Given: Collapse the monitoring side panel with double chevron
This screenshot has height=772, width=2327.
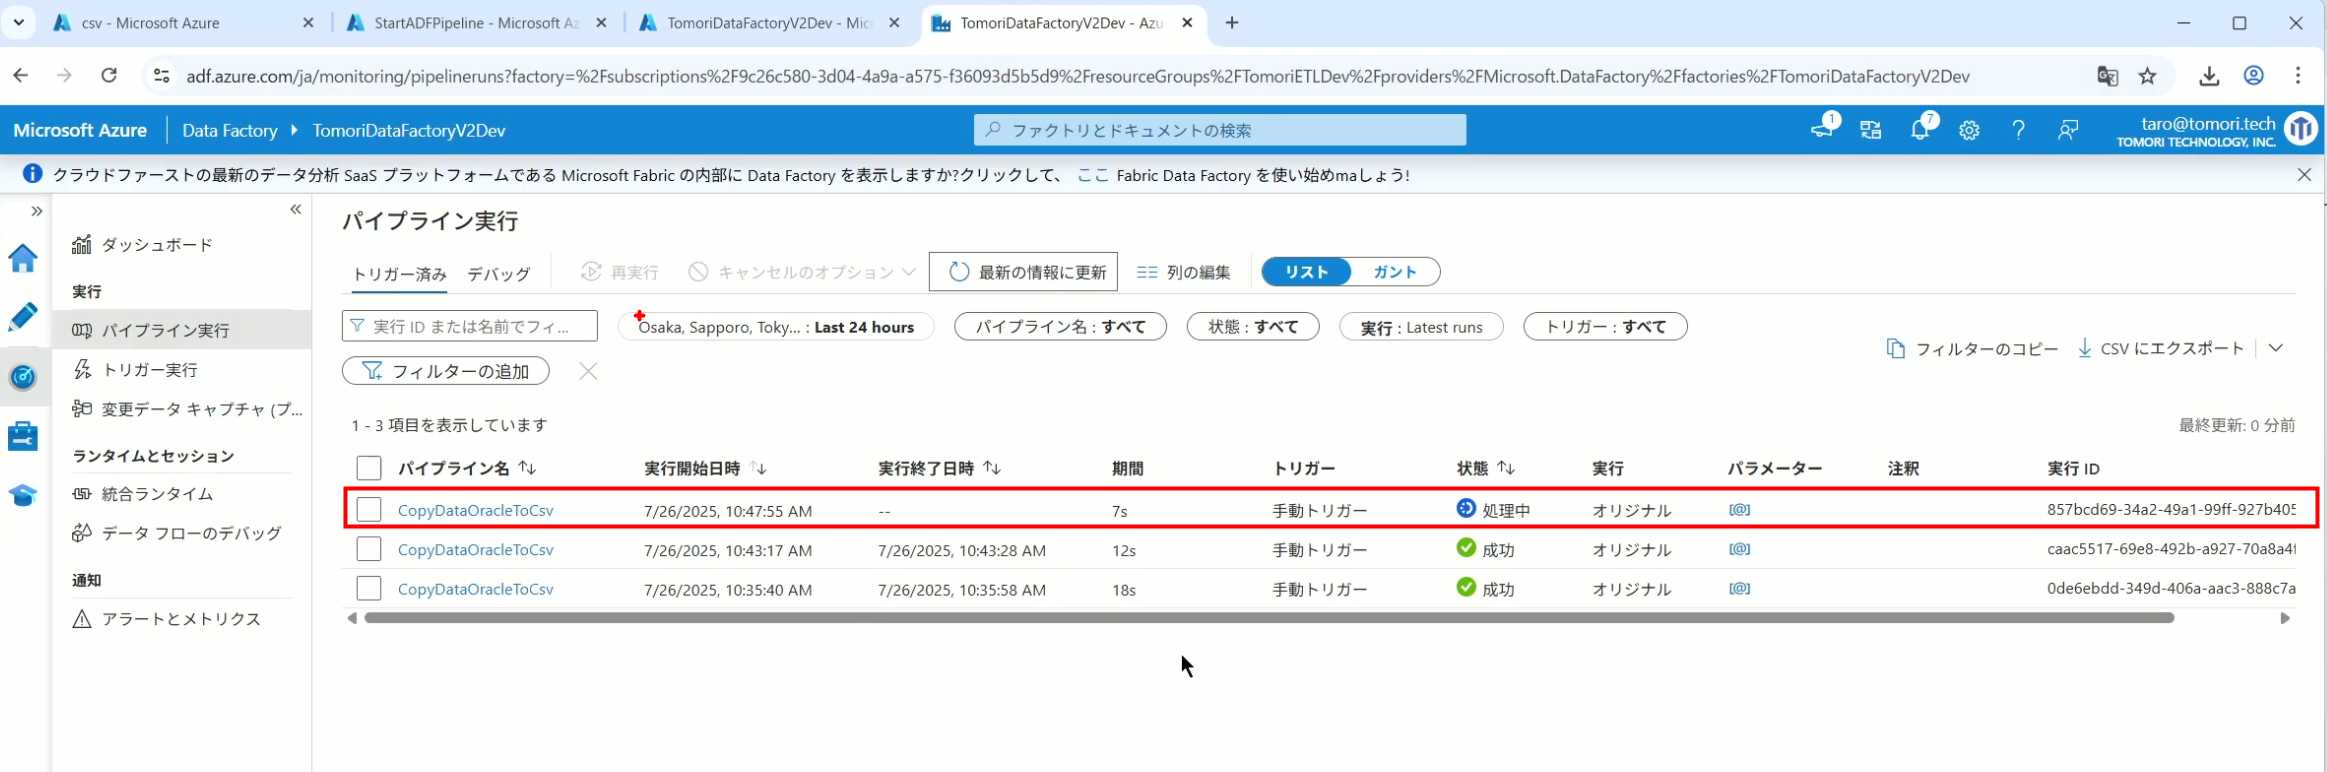Looking at the screenshot, I should [x=295, y=209].
